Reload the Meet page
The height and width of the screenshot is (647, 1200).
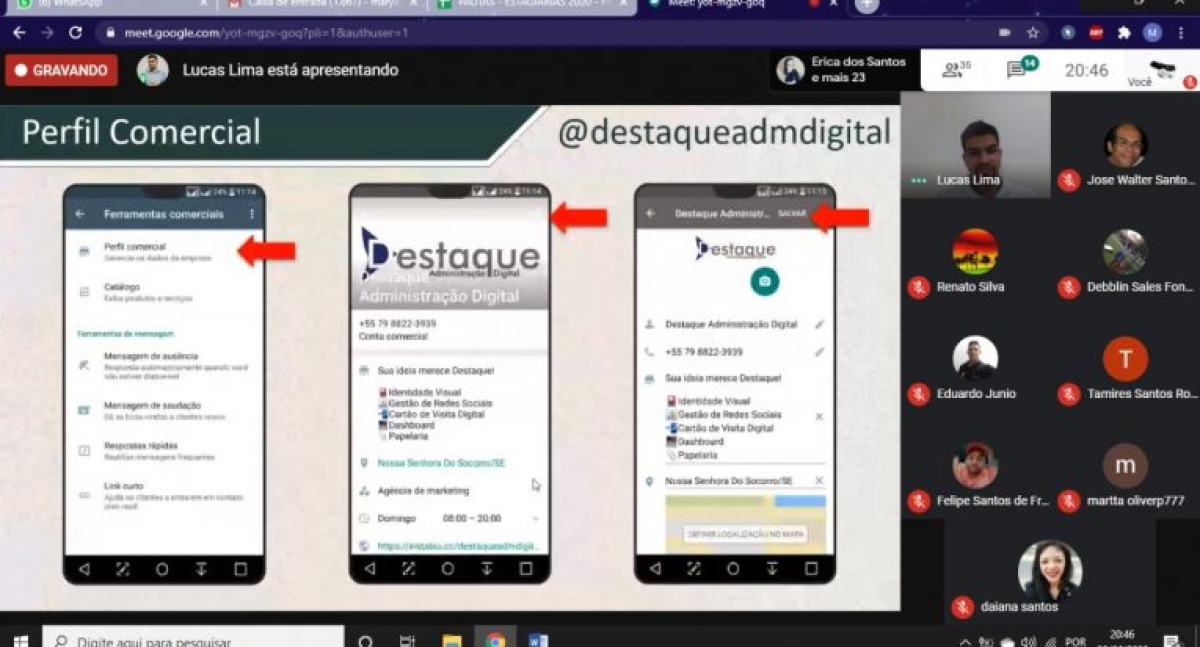[75, 33]
